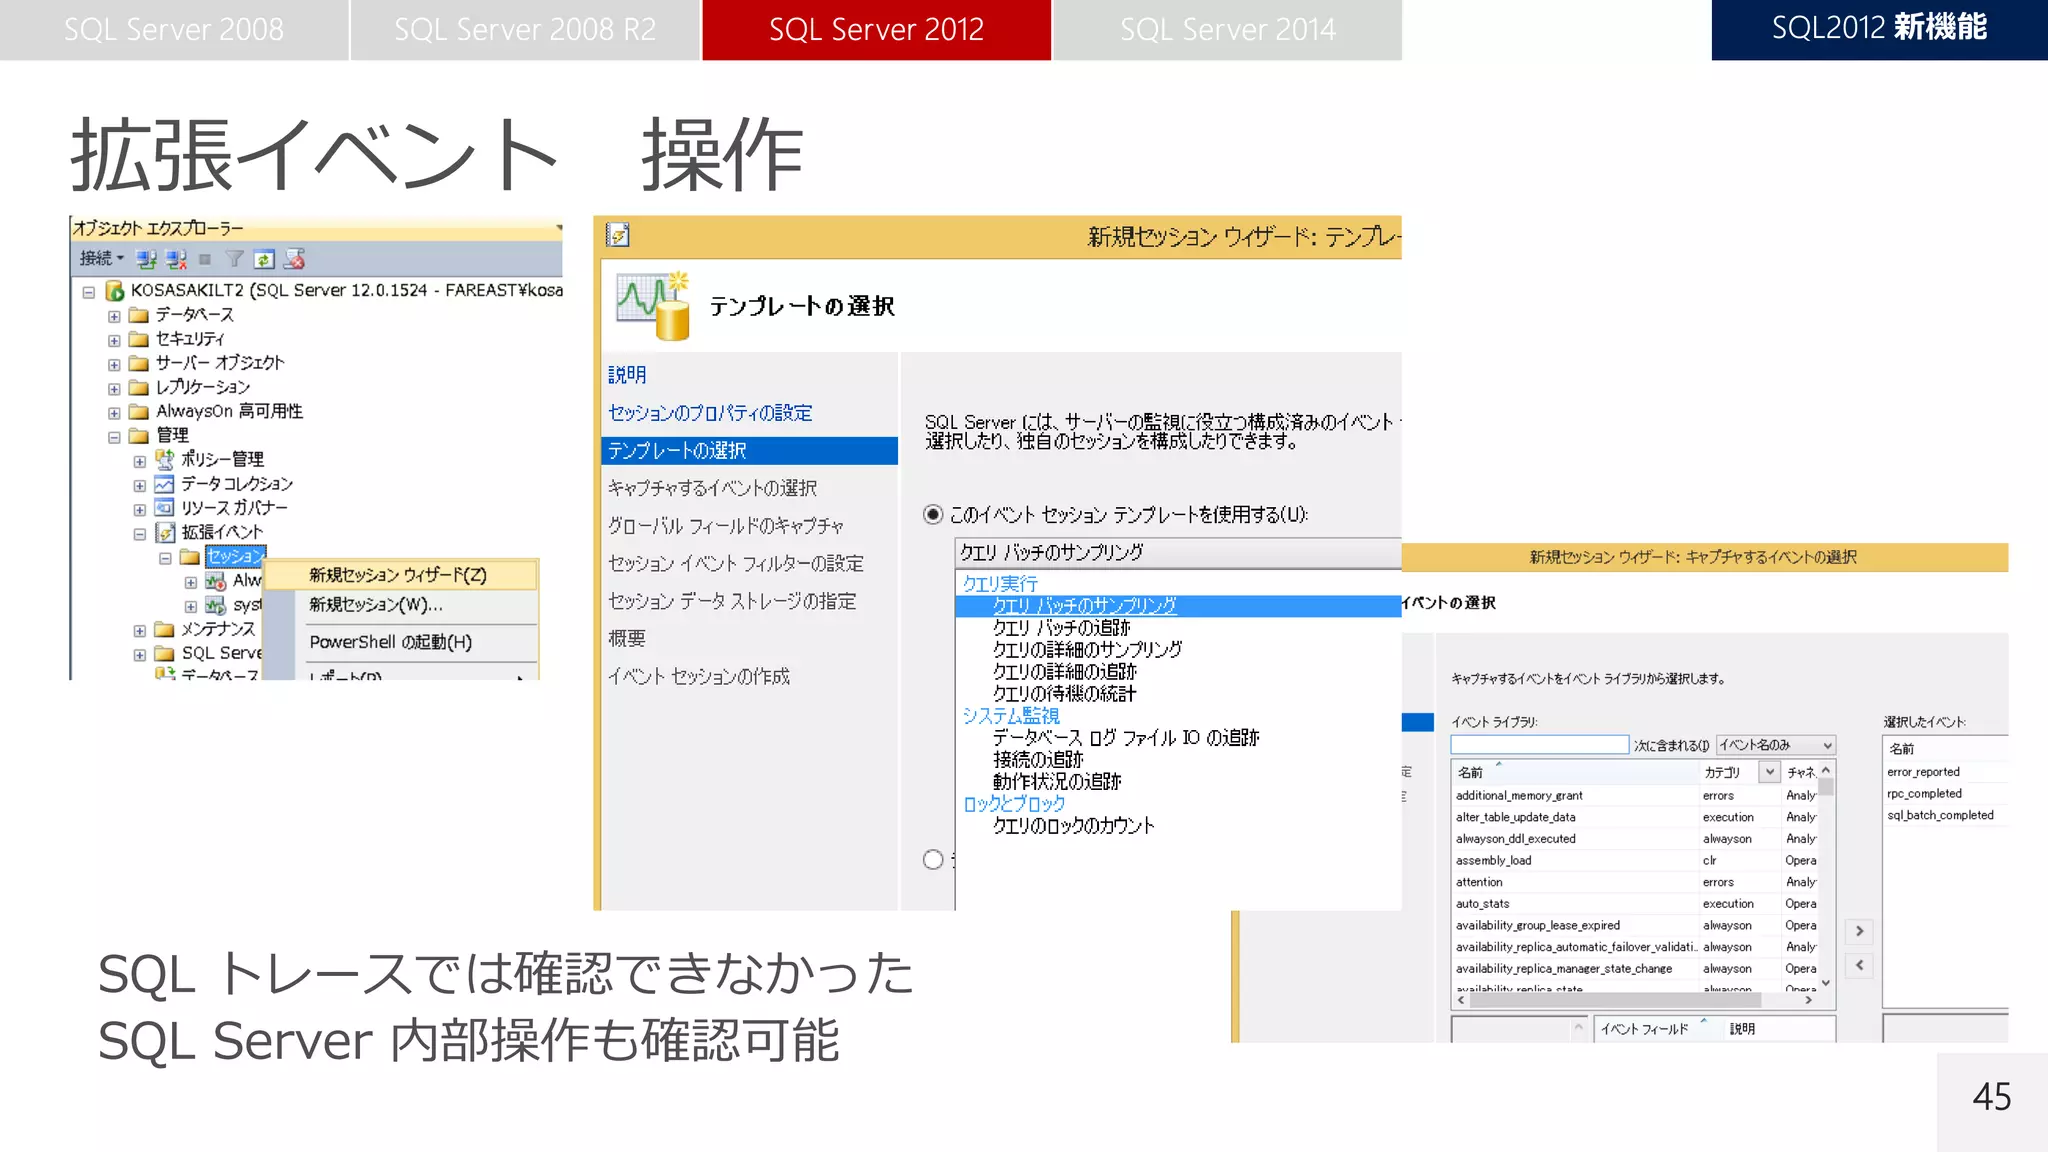
Task: Click the AlwaysOn session icon with red stop
Action: coord(215,581)
